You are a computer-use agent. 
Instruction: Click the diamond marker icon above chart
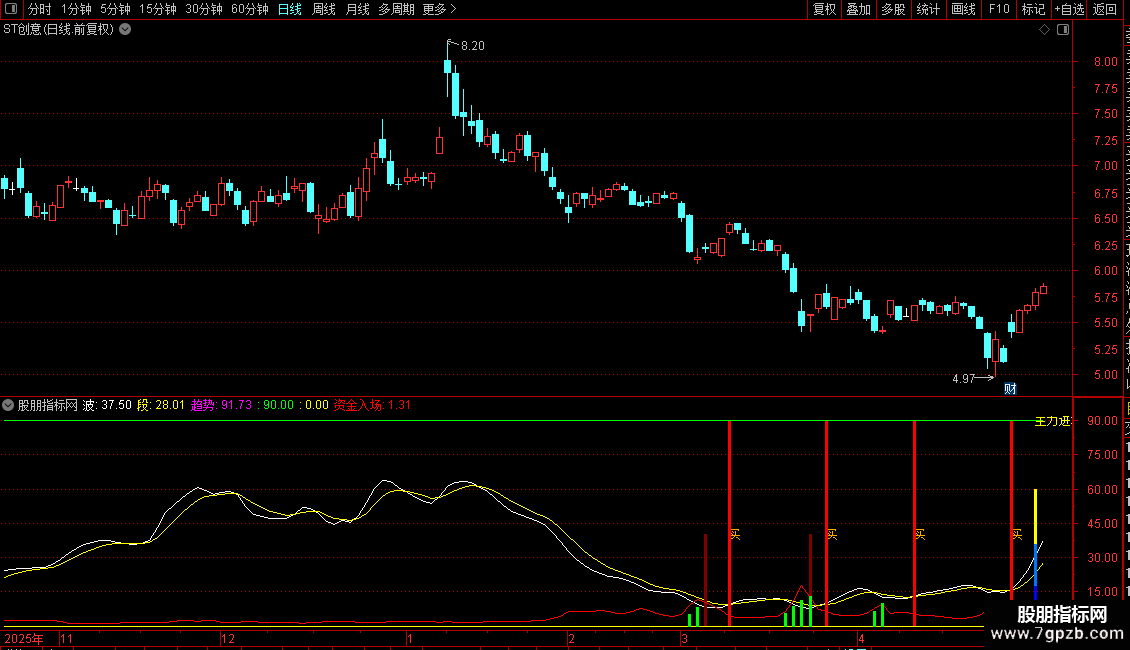click(x=1044, y=30)
